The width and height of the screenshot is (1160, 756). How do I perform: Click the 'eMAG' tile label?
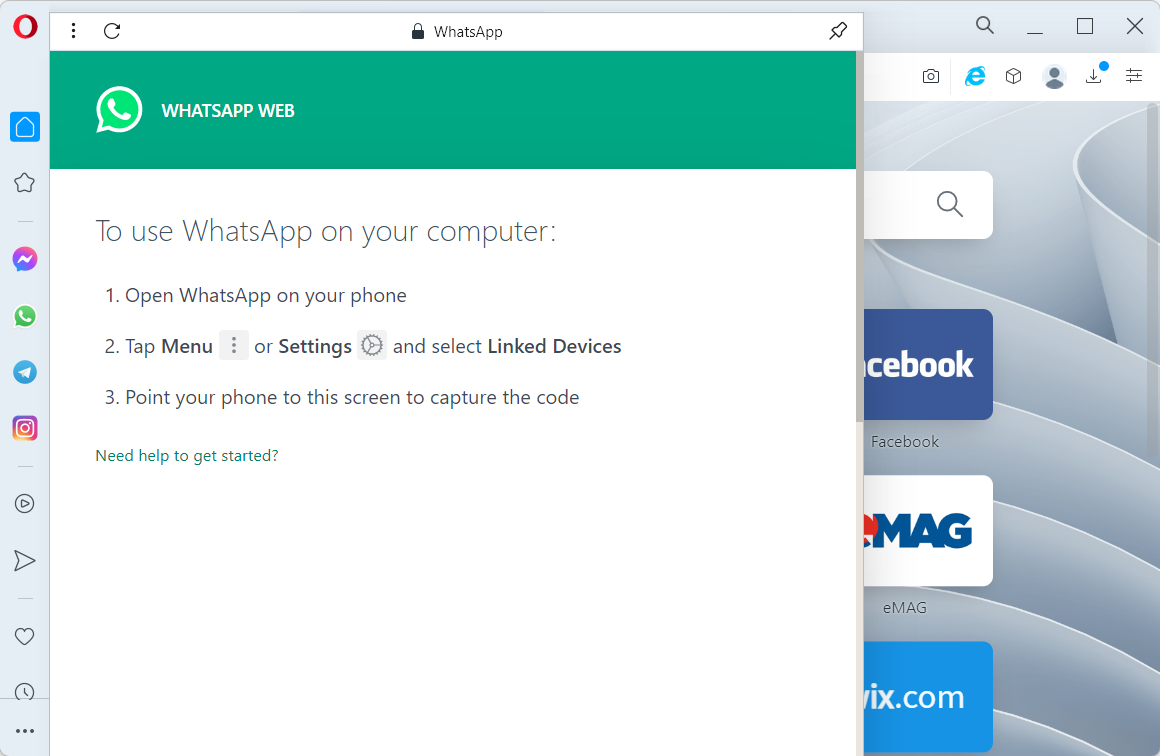905,608
